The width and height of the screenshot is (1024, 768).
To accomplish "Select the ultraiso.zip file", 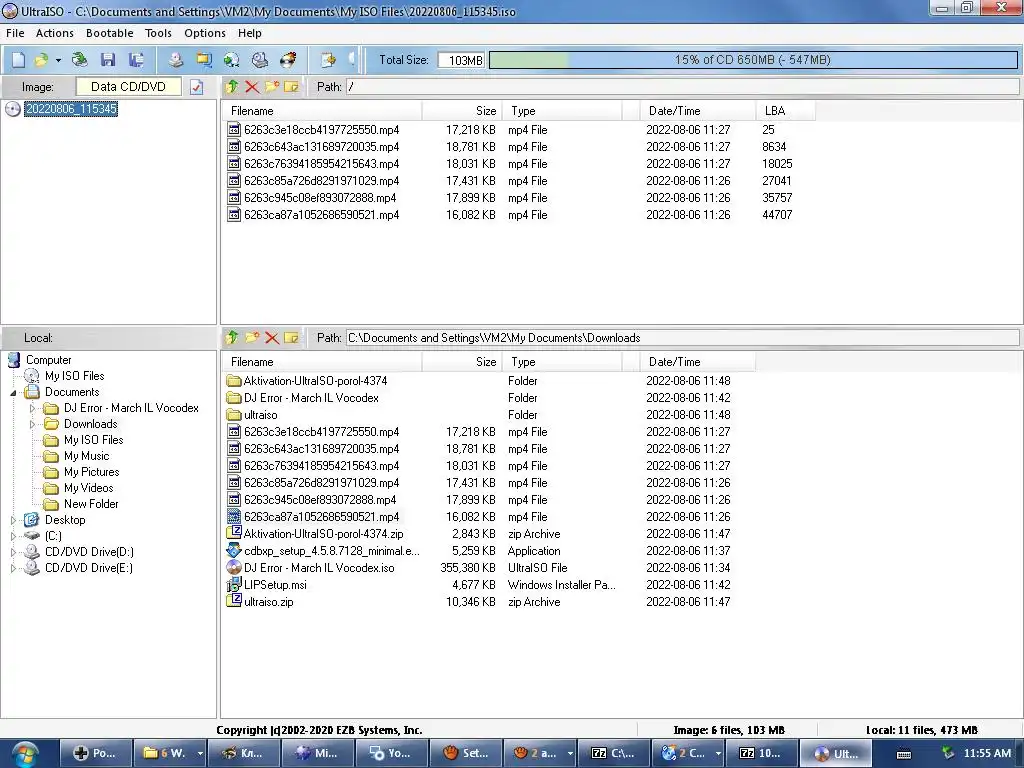I will (x=268, y=602).
